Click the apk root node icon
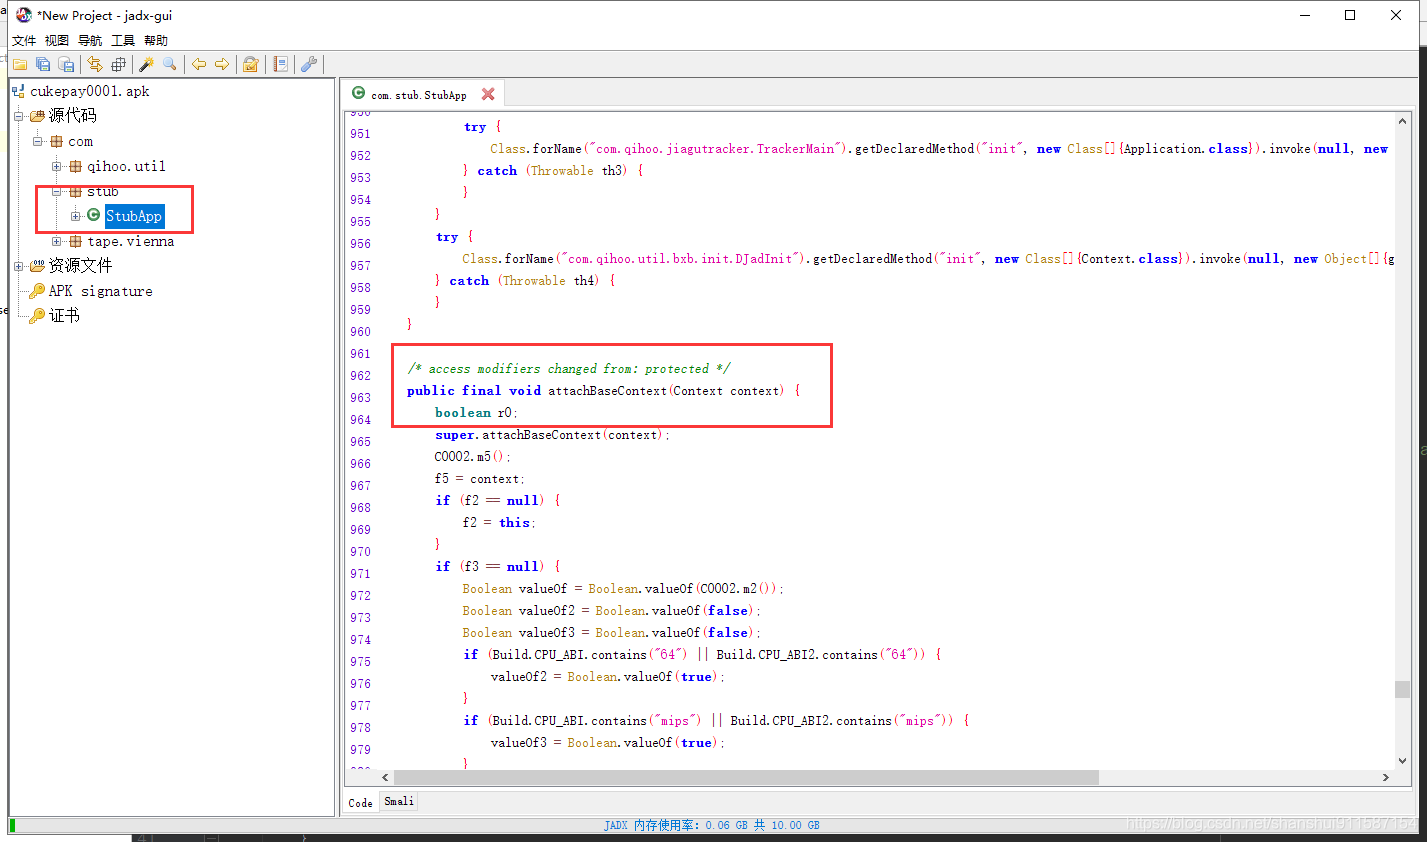Viewport: 1427px width, 842px height. pos(18,91)
